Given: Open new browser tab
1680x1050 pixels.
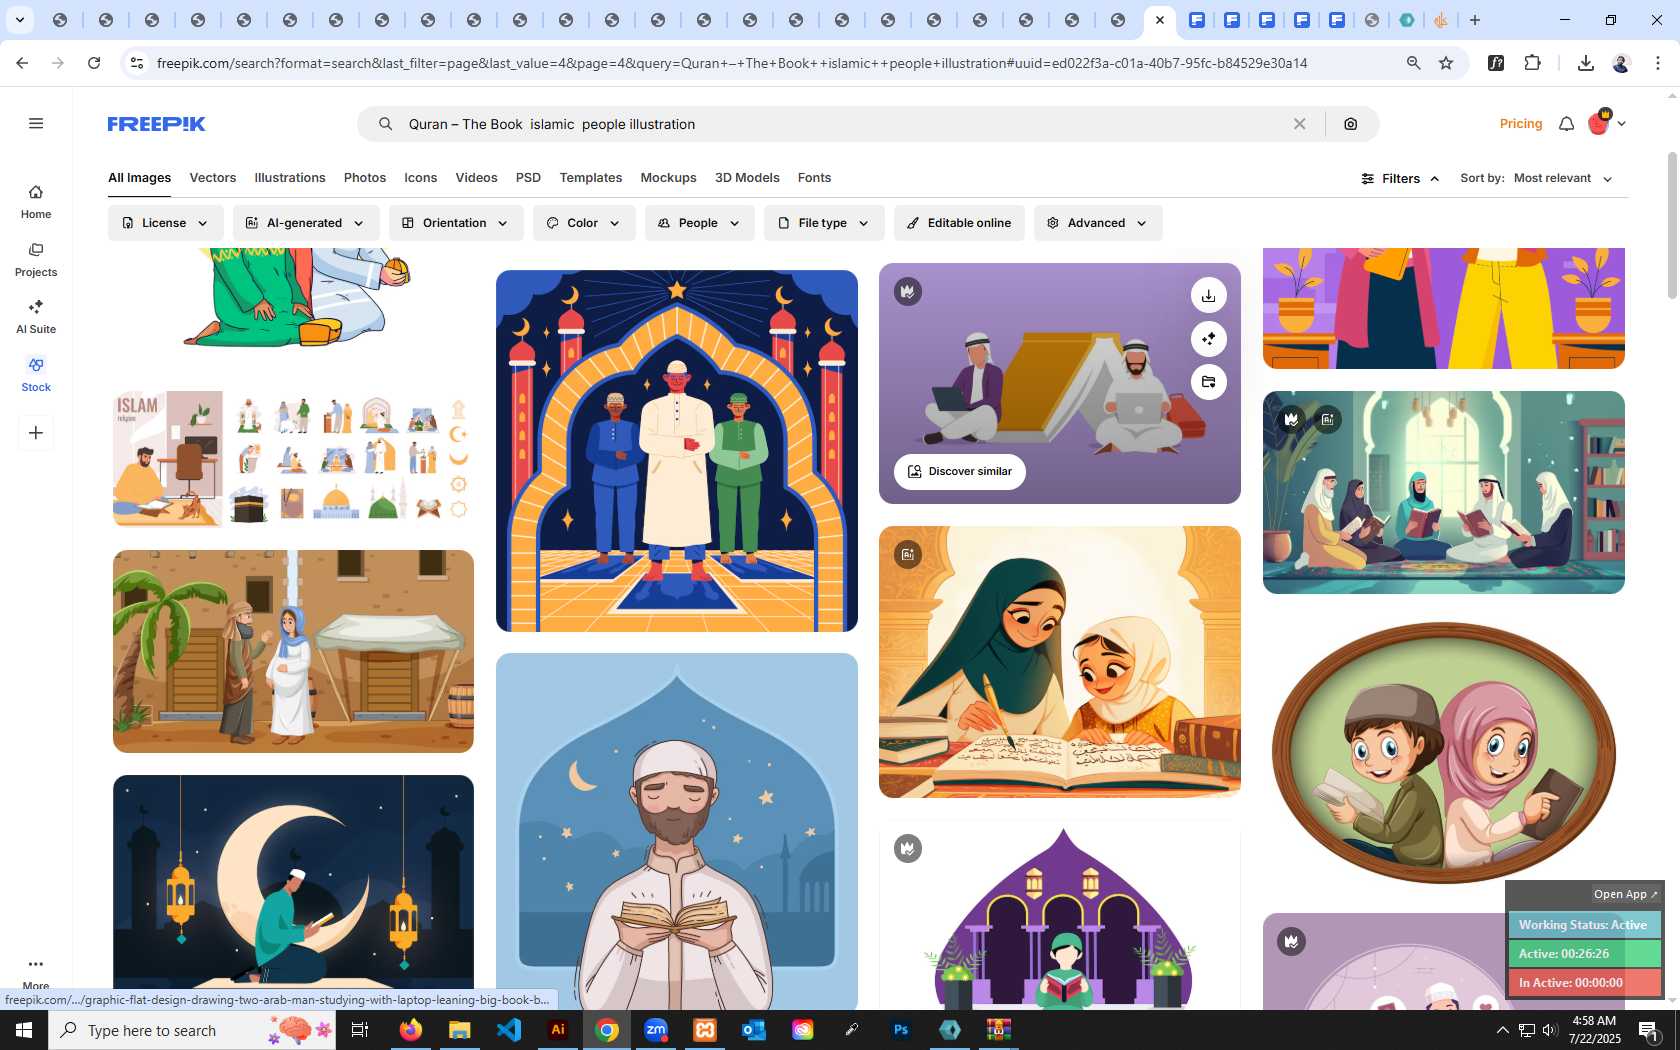Looking at the screenshot, I should (x=1475, y=20).
